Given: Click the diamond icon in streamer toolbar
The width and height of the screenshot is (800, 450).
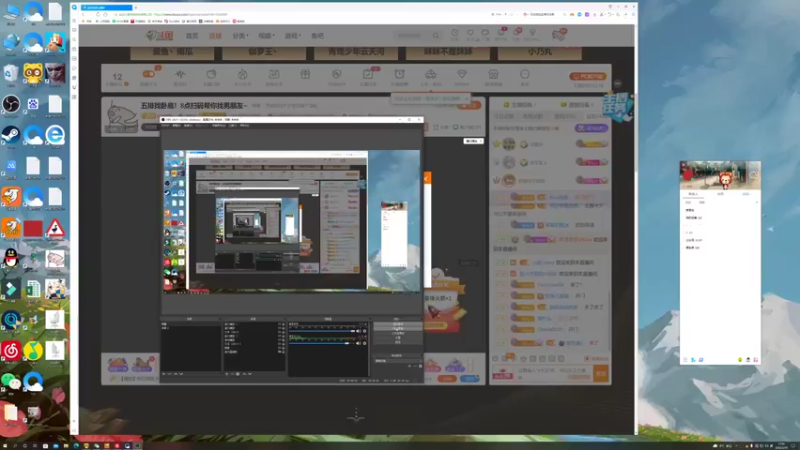Looking at the screenshot, I should click(x=462, y=74).
